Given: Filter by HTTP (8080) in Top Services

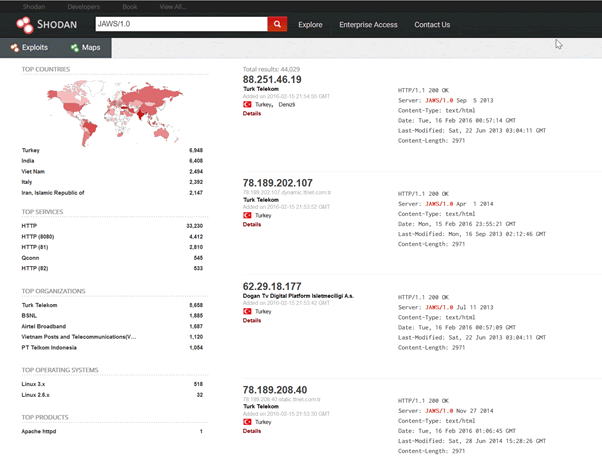Looking at the screenshot, I should [41, 236].
